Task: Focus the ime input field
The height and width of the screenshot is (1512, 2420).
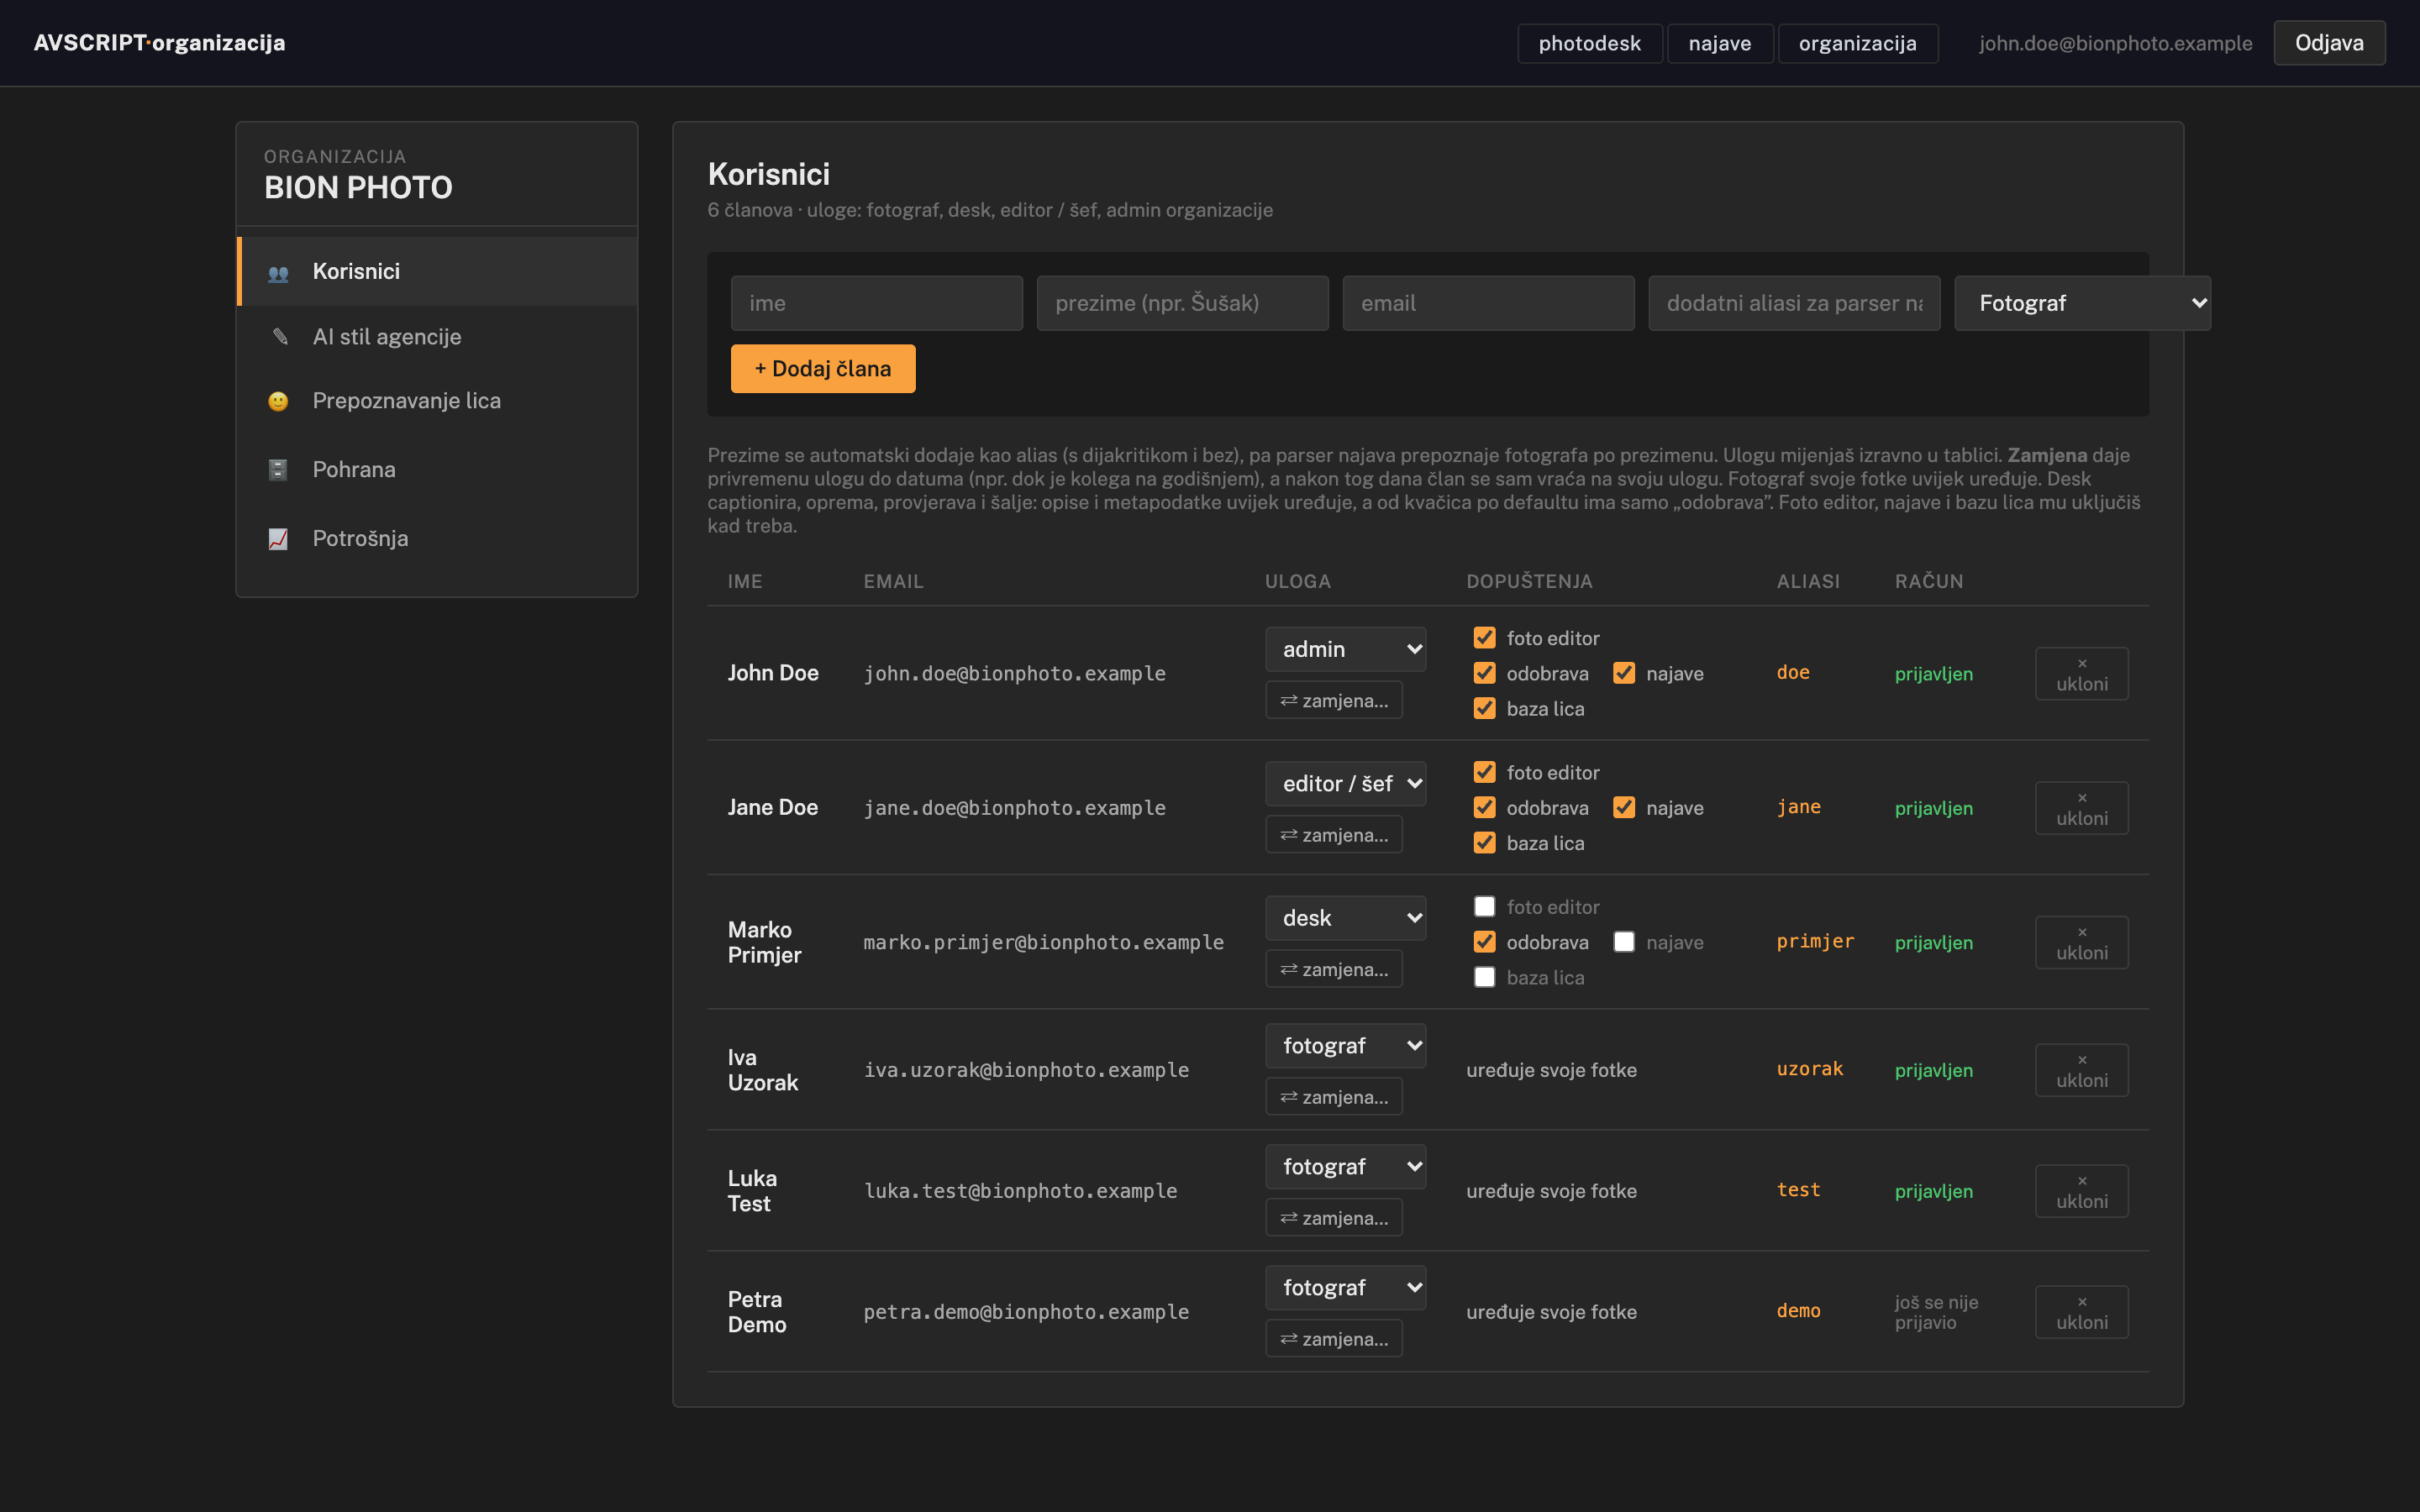Action: pyautogui.click(x=877, y=303)
